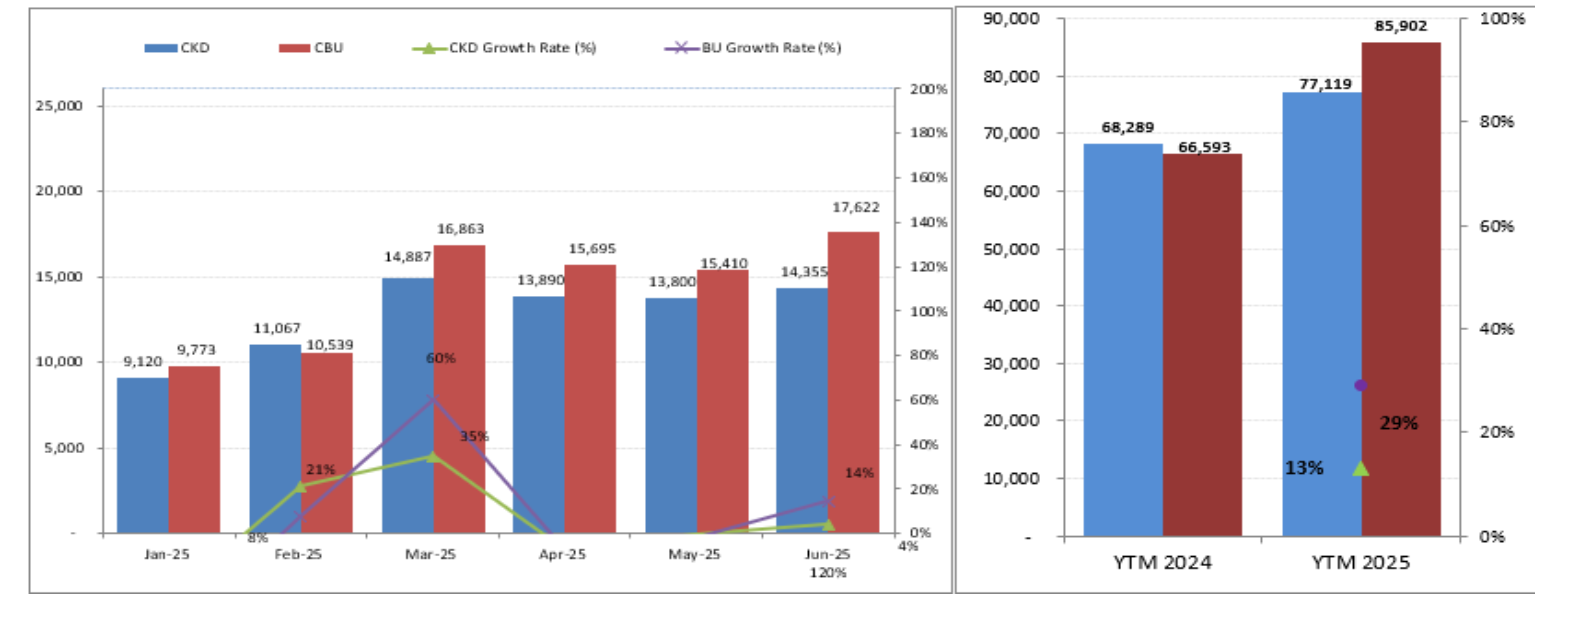Select the '13,890' data label
Viewport: 1572px width, 628px height.
(541, 280)
